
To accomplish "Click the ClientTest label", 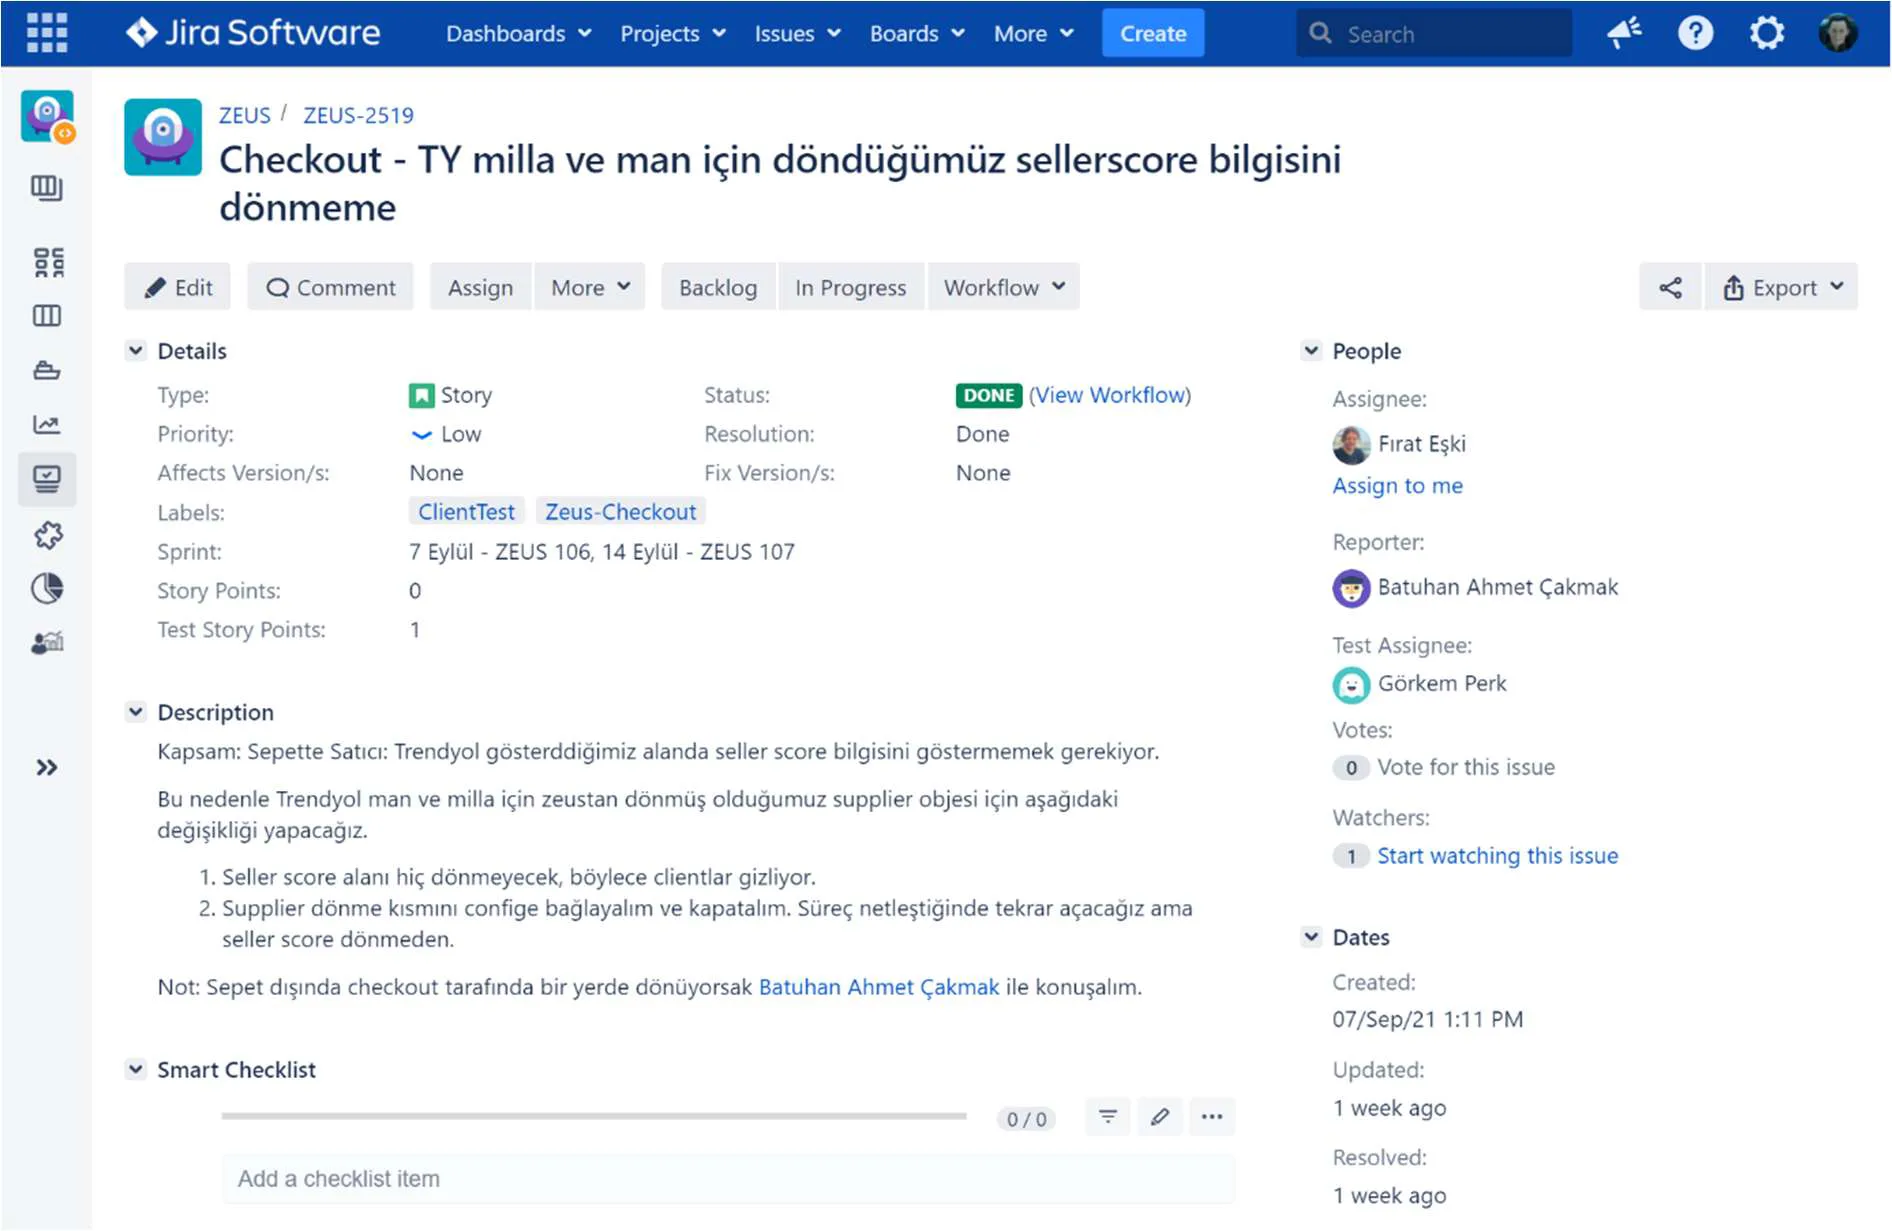I will point(466,512).
